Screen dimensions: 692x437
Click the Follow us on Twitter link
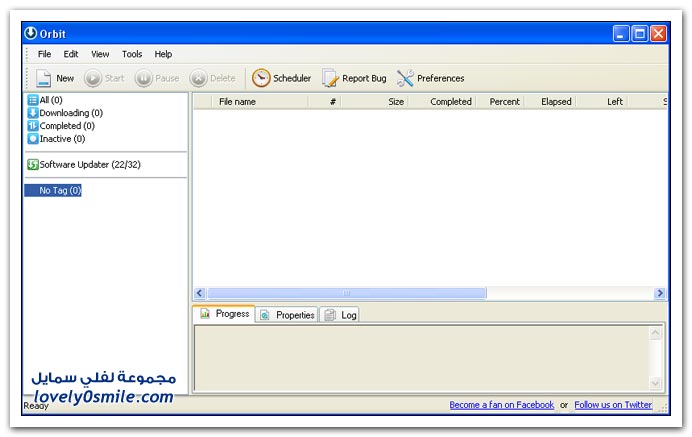click(x=613, y=405)
